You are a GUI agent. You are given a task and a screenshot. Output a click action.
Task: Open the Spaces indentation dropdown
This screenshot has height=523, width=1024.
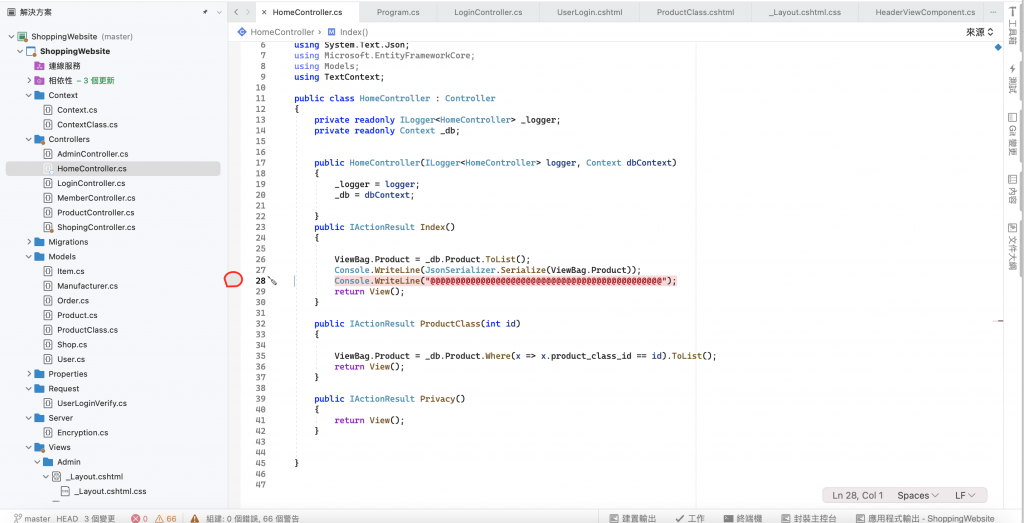(x=918, y=496)
